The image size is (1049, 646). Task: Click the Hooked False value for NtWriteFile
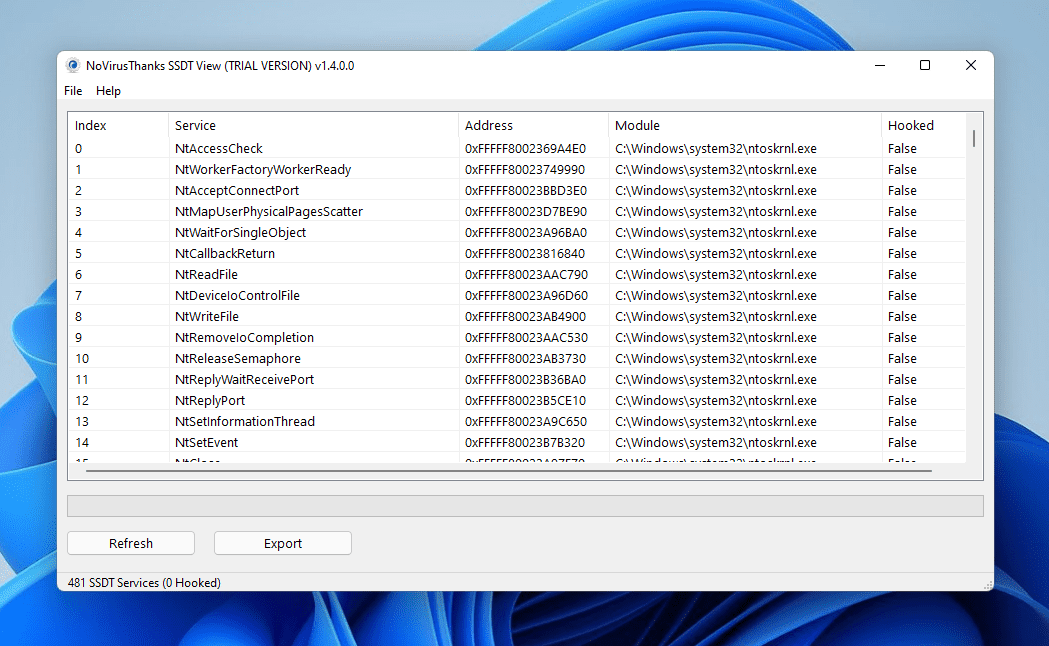tap(902, 316)
